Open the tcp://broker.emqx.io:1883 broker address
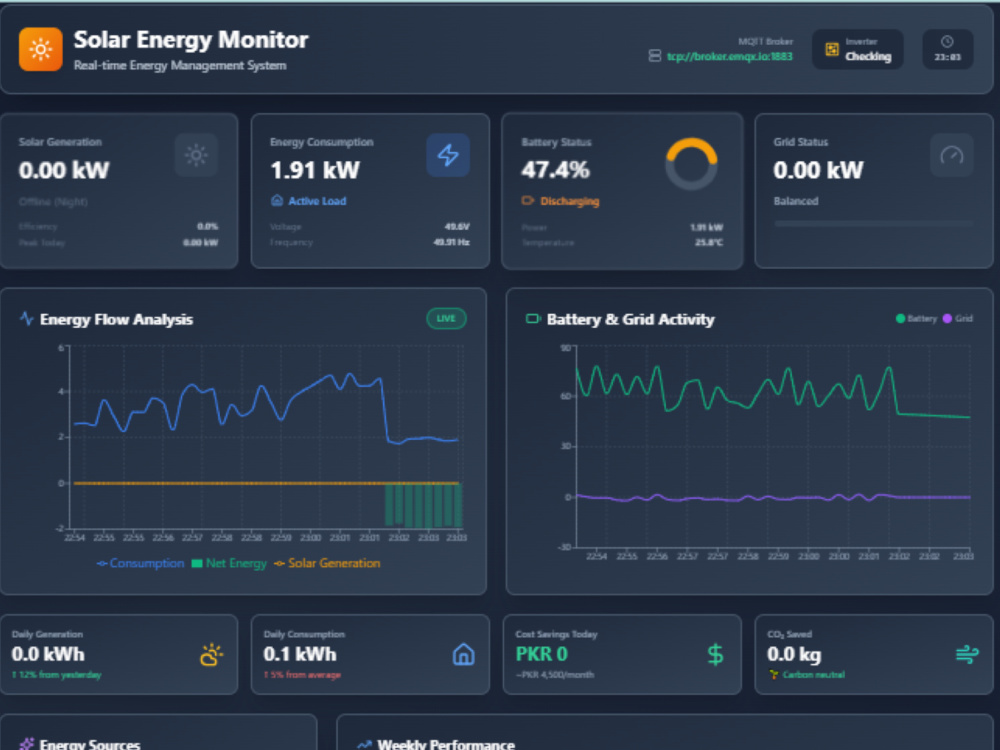The height and width of the screenshot is (750, 1000). click(x=730, y=56)
